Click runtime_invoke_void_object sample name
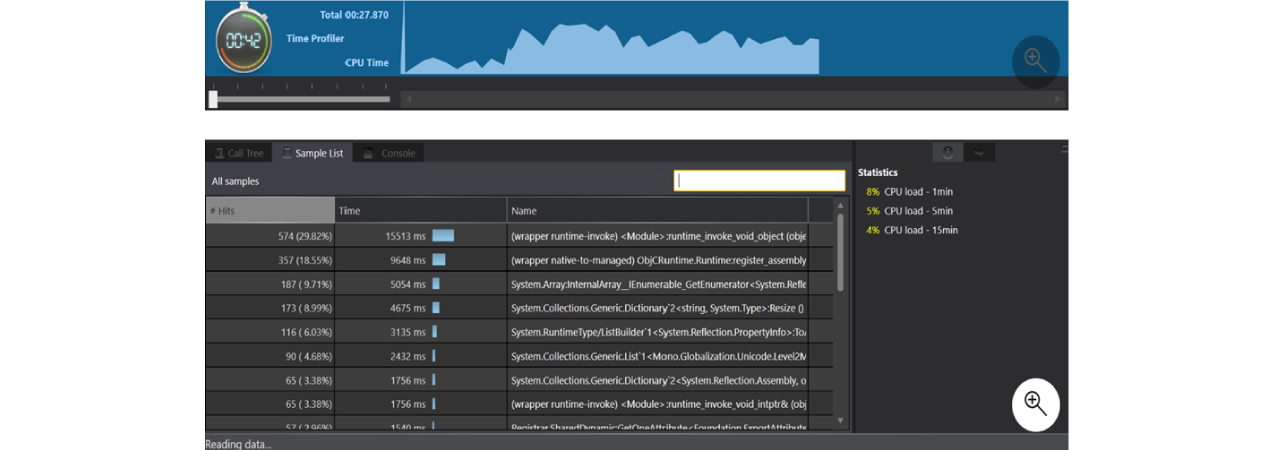1272x450 pixels. pyautogui.click(x=658, y=236)
